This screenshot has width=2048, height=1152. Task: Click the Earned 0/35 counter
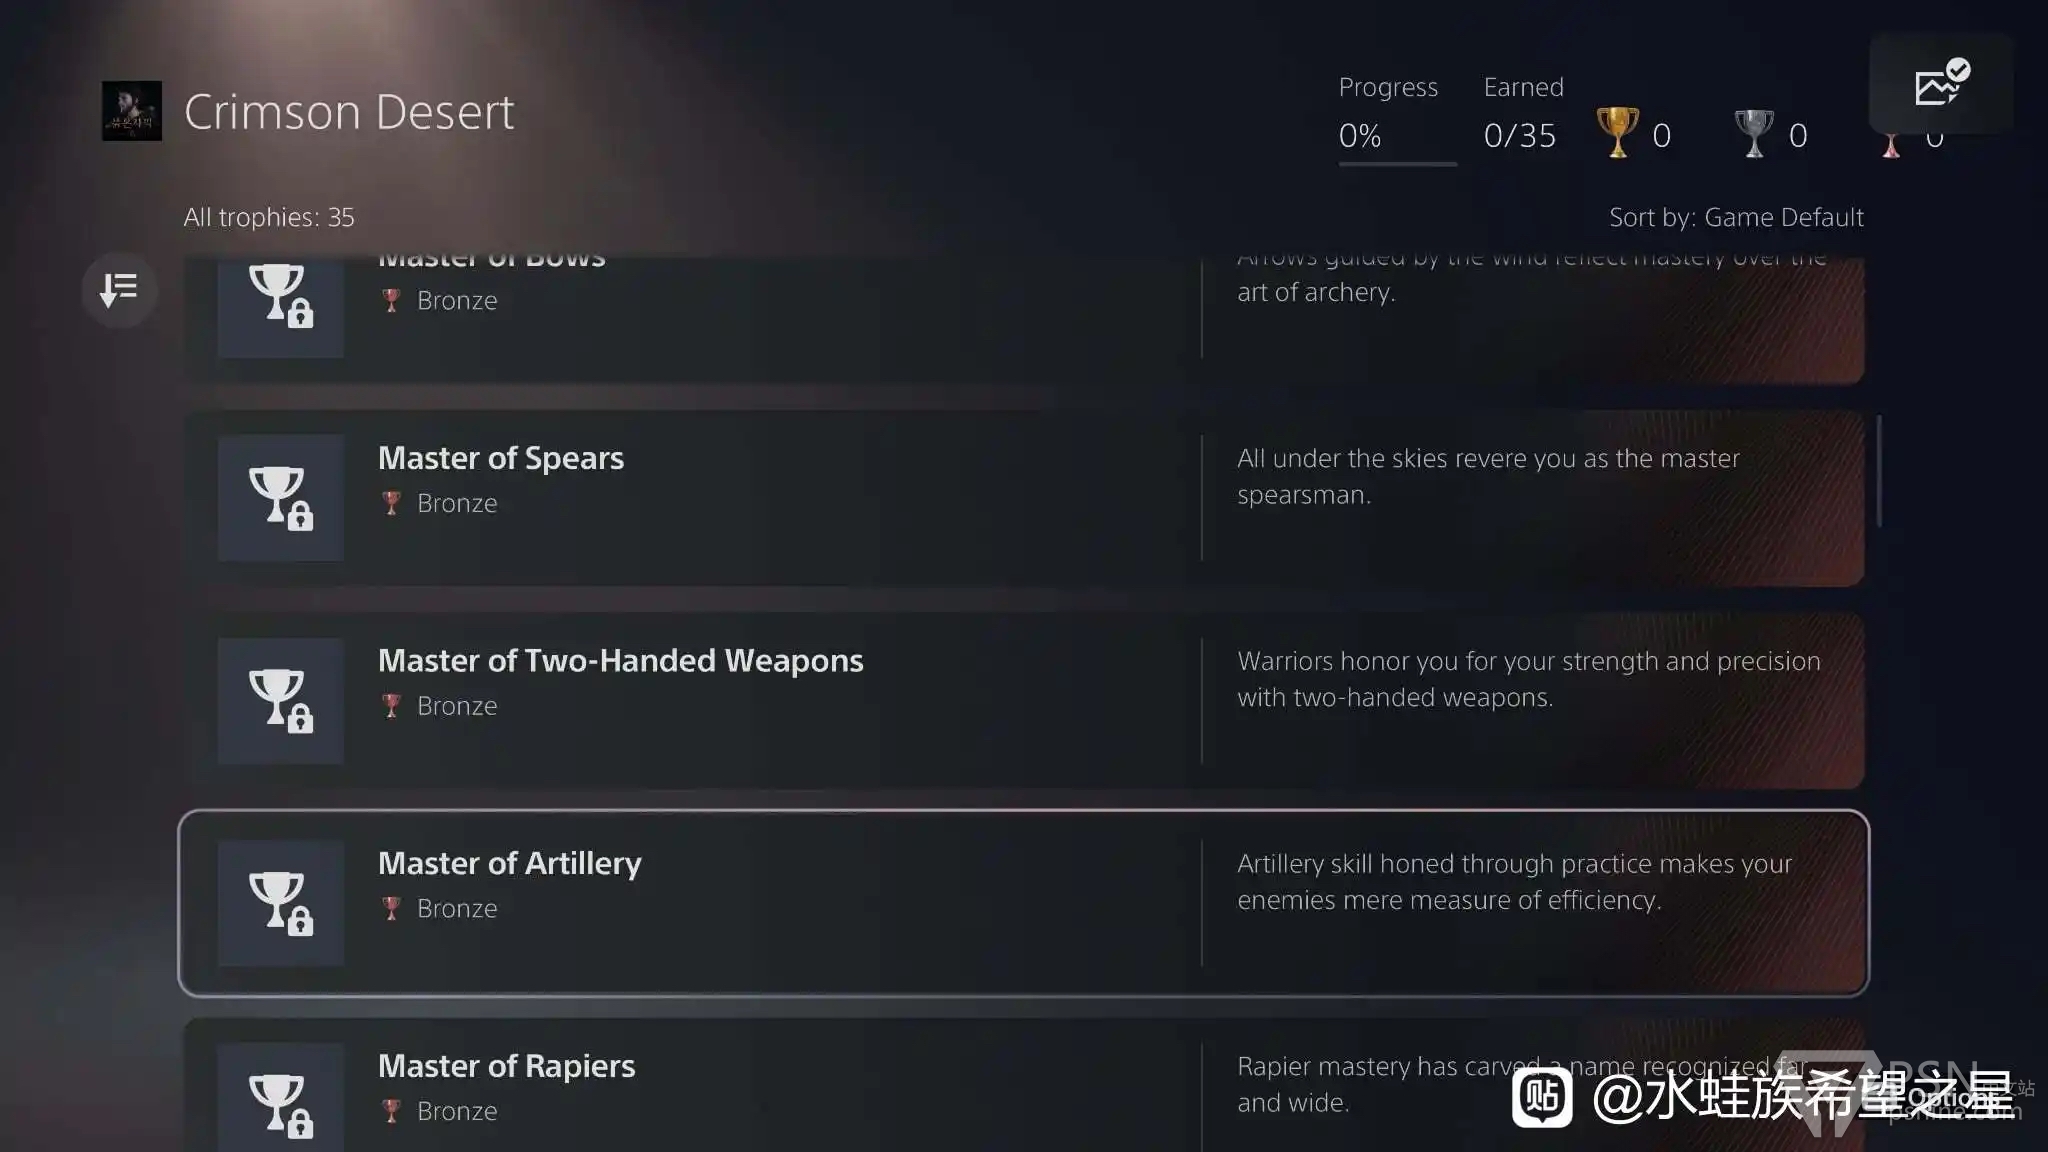(x=1519, y=135)
